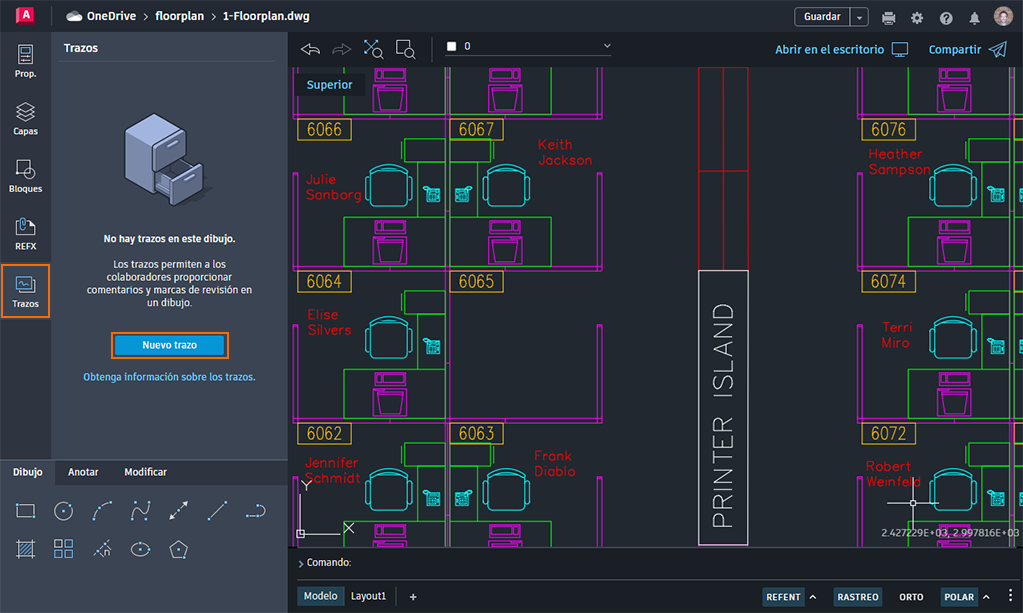
Task: Navigate to OneDrive breadcrumb
Action: click(x=101, y=16)
